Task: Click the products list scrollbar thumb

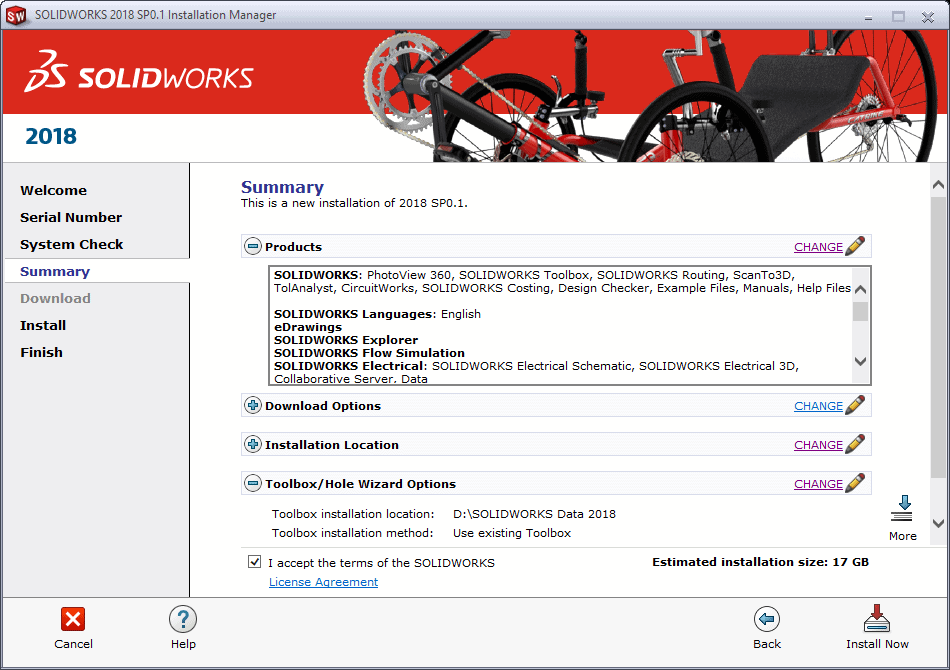Action: (x=860, y=311)
